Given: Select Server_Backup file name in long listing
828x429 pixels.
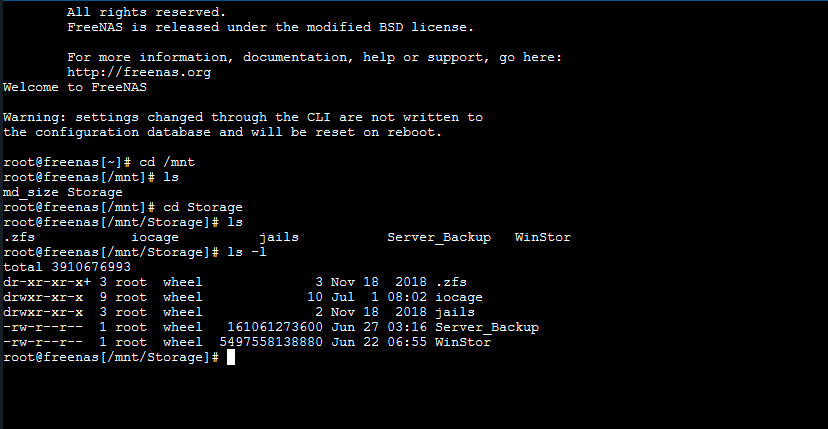Looking at the screenshot, I should [x=487, y=327].
